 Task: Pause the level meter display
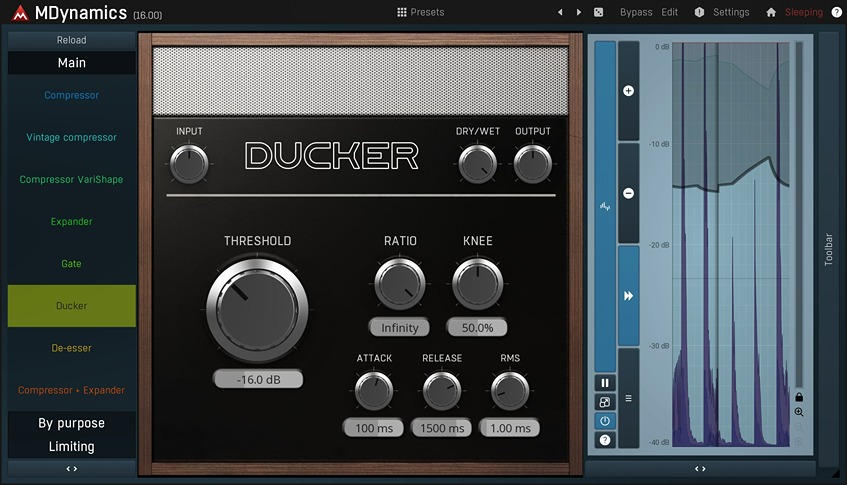[605, 383]
